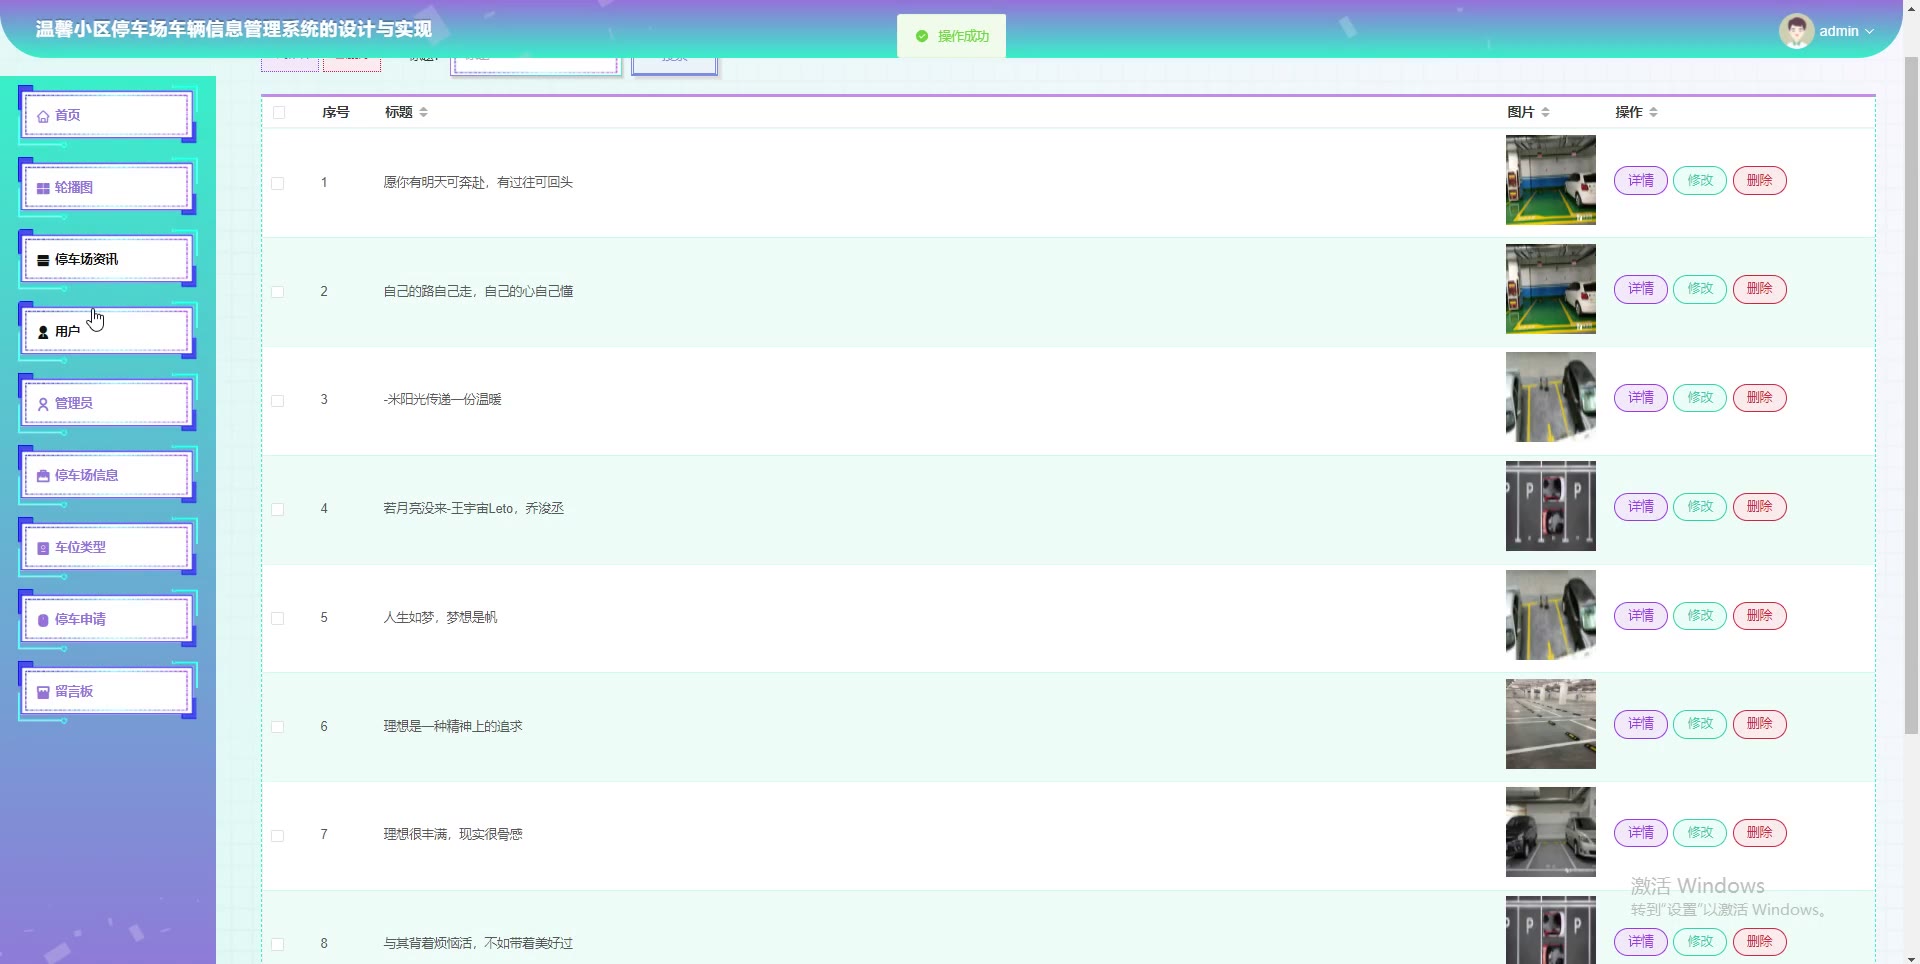Open 详情 for row 2

click(1641, 289)
